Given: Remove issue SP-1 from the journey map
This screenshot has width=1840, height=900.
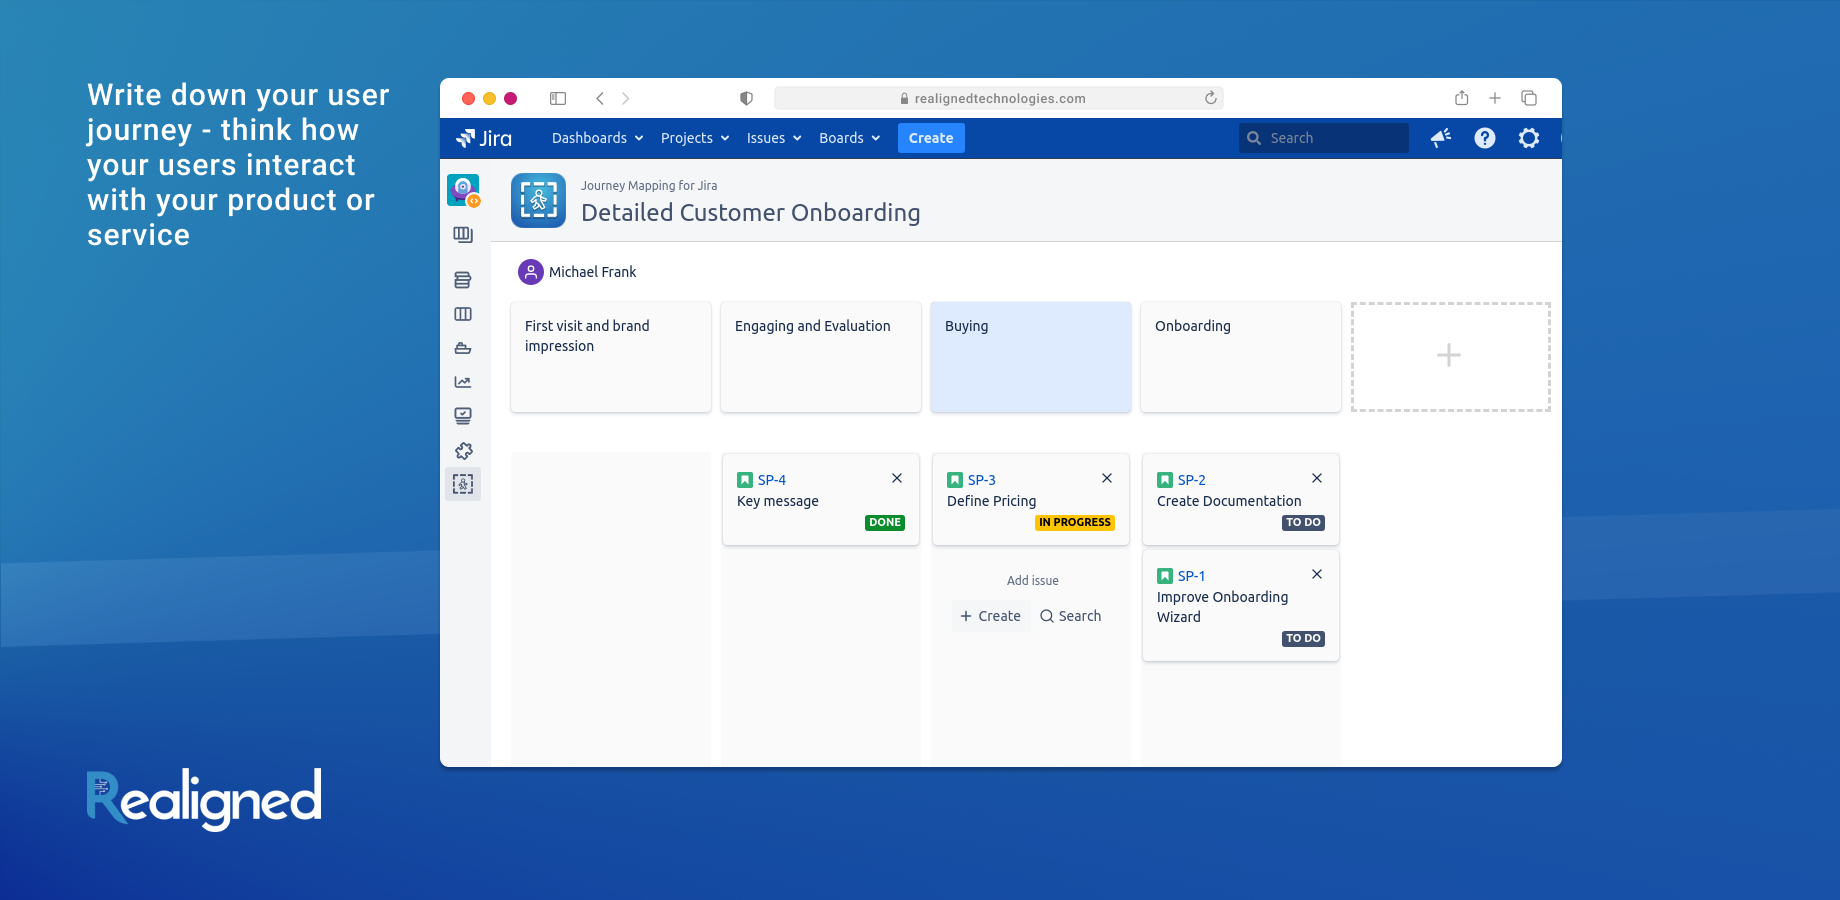Looking at the screenshot, I should coord(1317,574).
